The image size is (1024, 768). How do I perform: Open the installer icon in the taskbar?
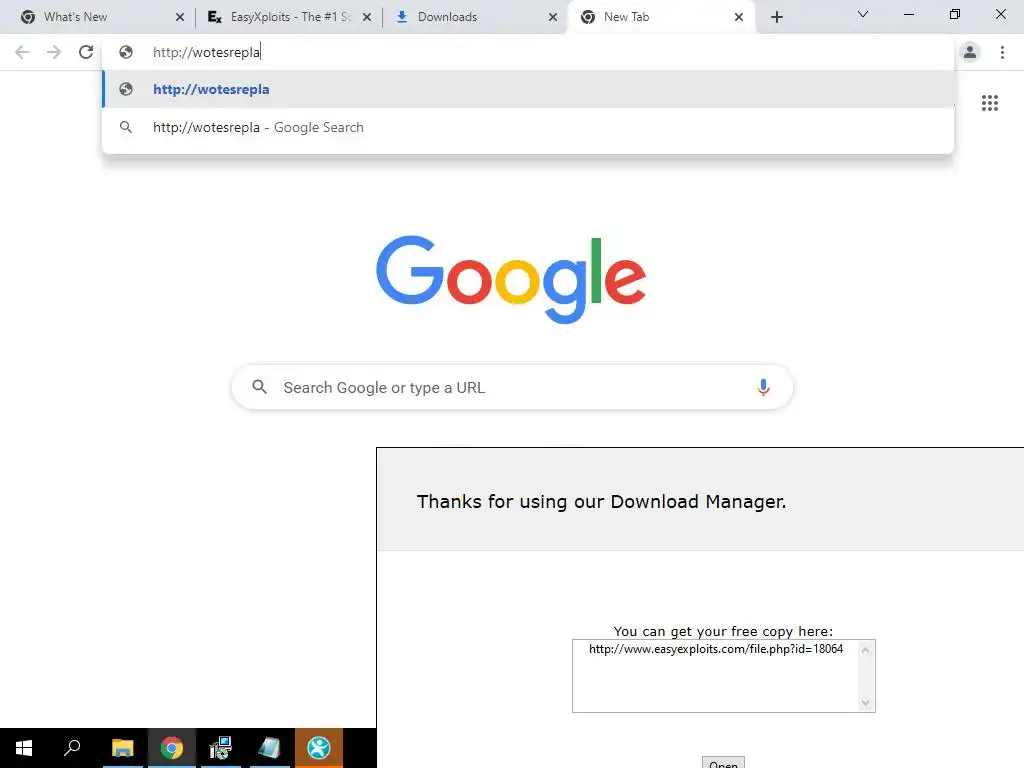(220, 748)
